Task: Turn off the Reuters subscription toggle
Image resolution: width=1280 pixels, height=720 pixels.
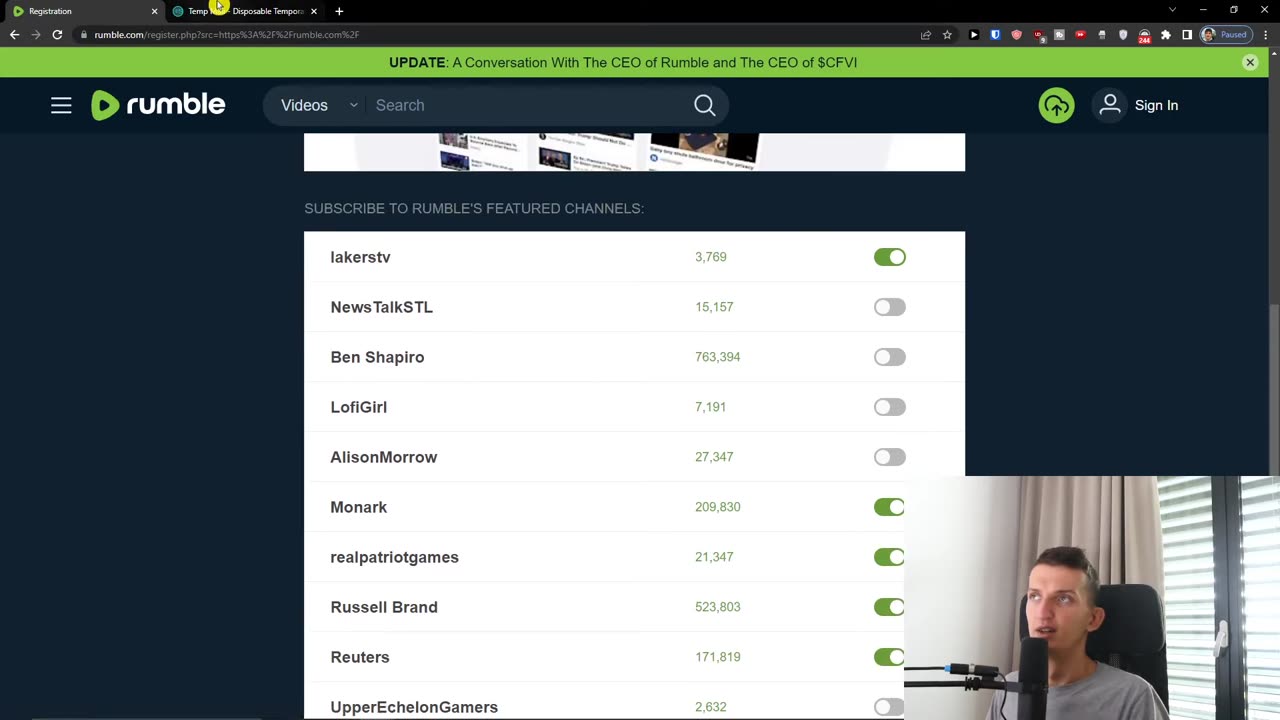Action: coord(888,657)
